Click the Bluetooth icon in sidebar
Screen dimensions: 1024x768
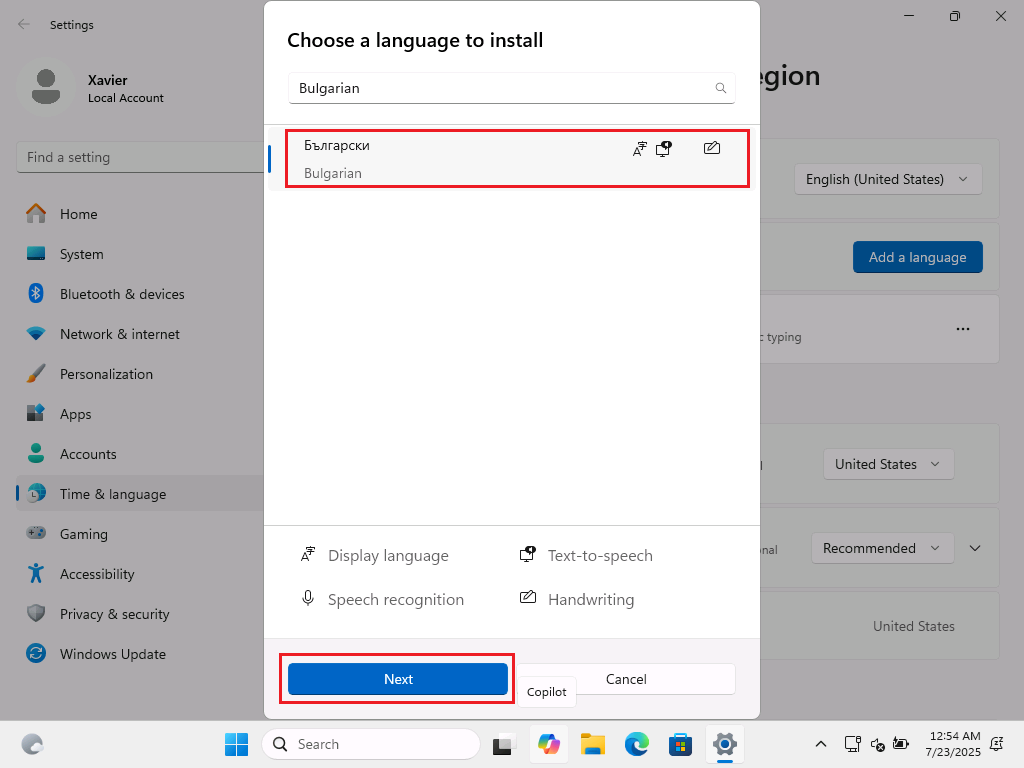click(x=36, y=293)
